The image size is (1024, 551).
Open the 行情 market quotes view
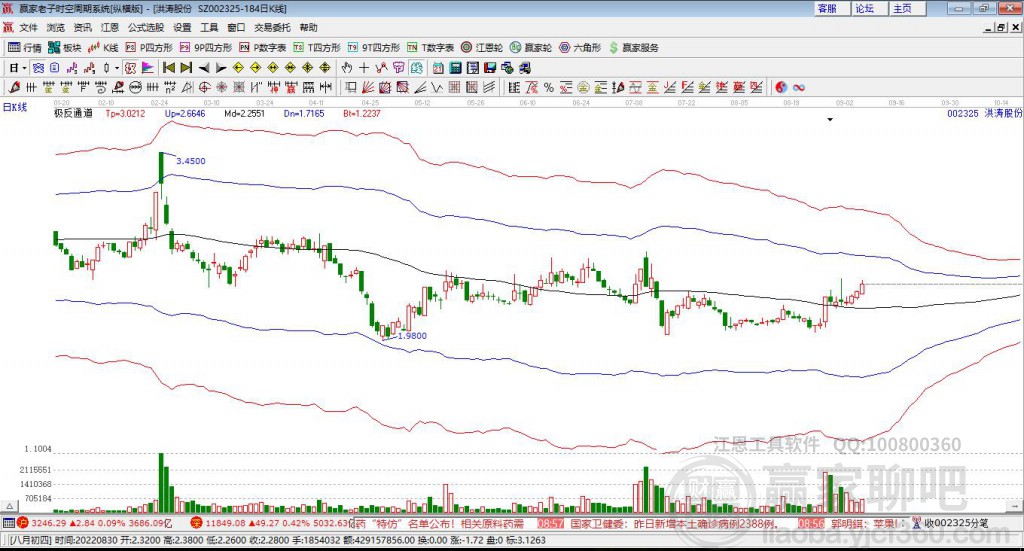click(25, 48)
